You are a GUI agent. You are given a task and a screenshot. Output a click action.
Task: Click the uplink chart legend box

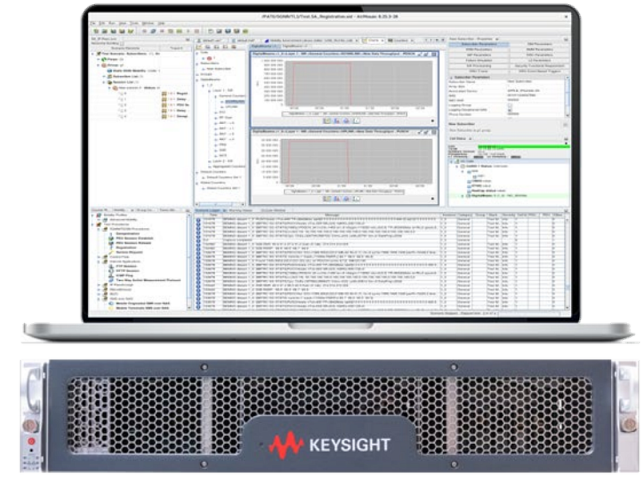point(344,191)
